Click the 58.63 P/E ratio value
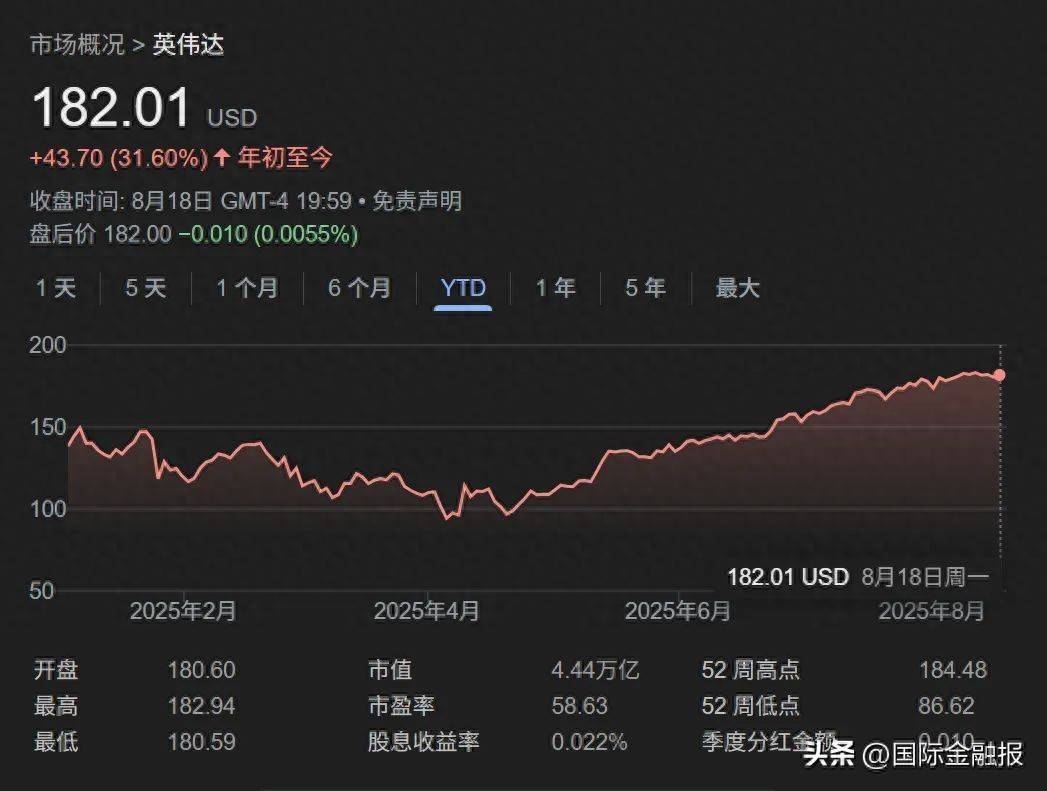The height and width of the screenshot is (791, 1047). [580, 706]
